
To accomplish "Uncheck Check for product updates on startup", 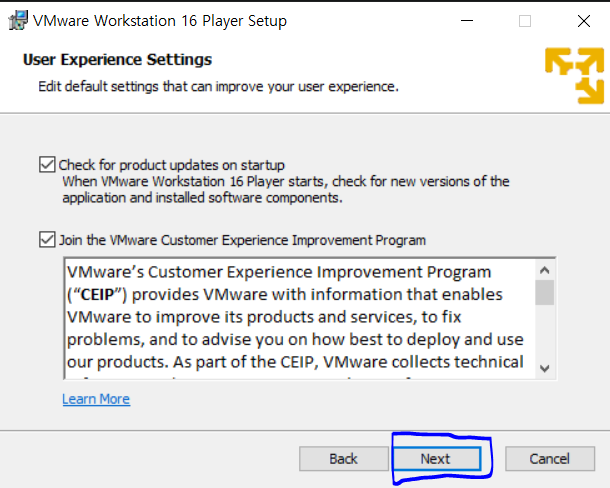I will (47, 165).
